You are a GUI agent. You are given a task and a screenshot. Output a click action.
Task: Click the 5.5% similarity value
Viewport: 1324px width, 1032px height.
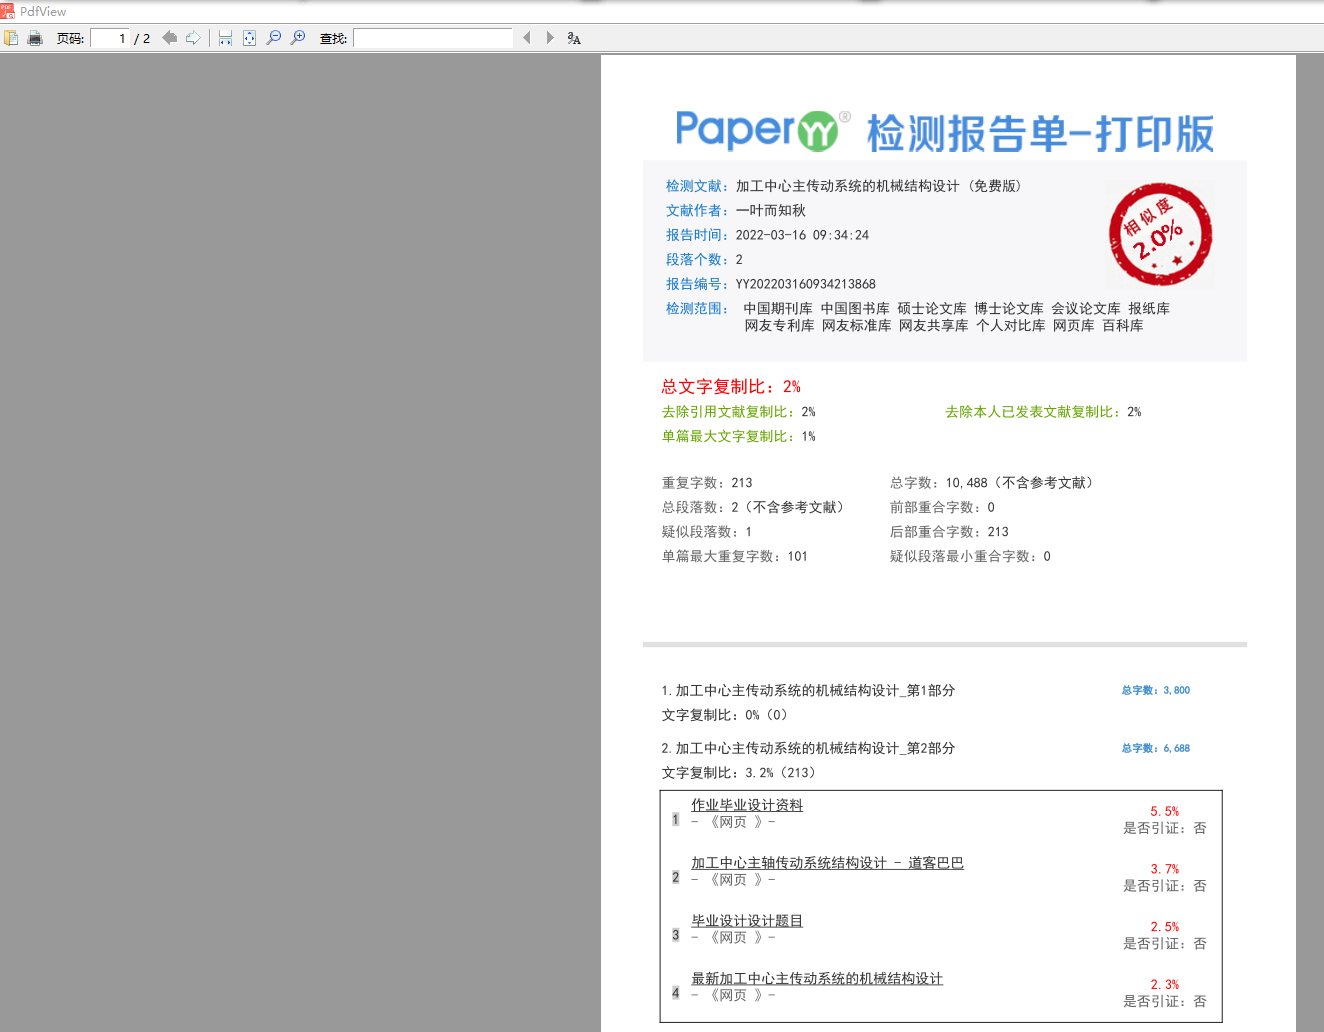point(1164,811)
